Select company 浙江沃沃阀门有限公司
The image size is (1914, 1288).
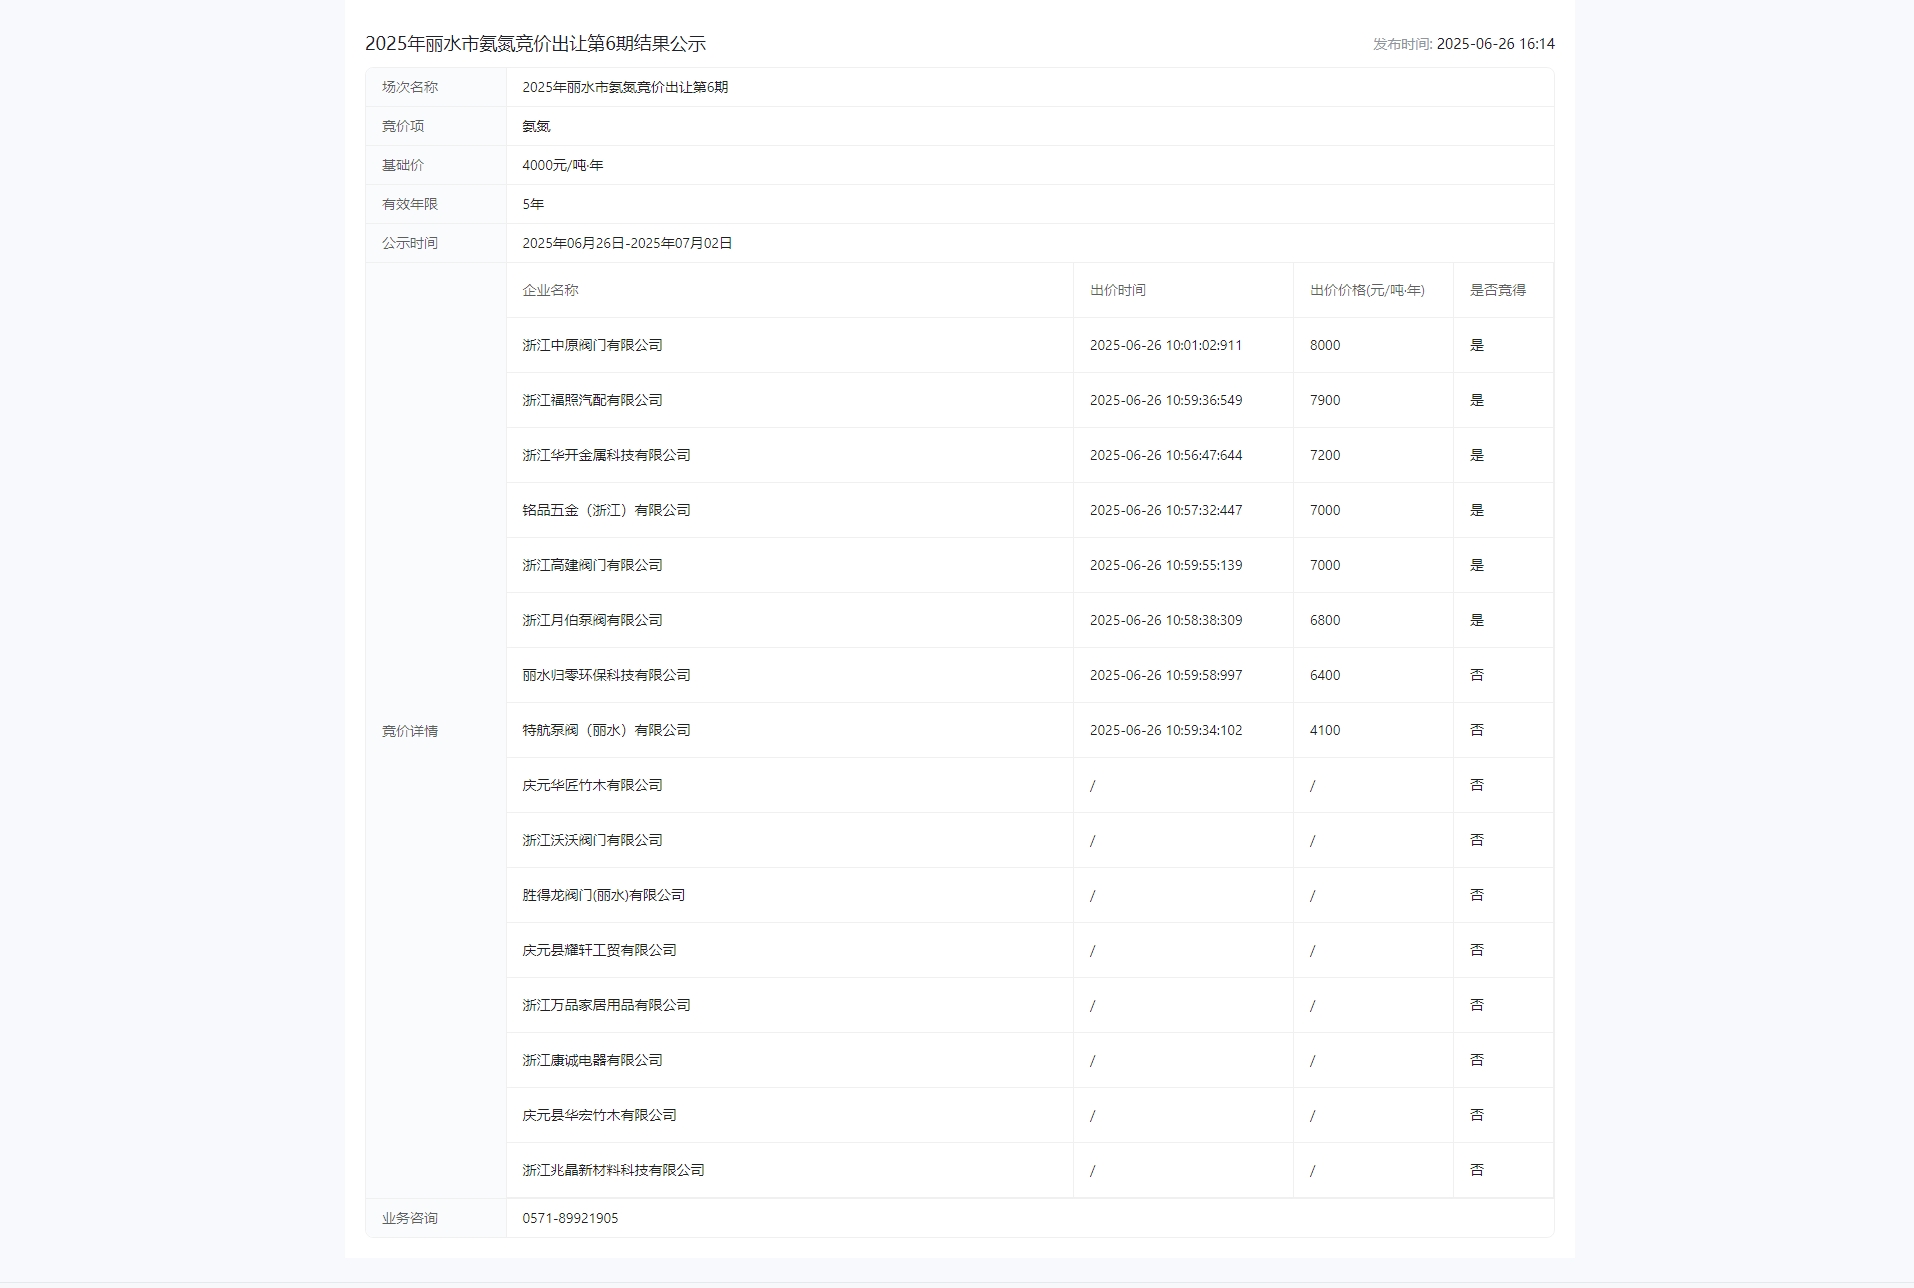tap(592, 840)
